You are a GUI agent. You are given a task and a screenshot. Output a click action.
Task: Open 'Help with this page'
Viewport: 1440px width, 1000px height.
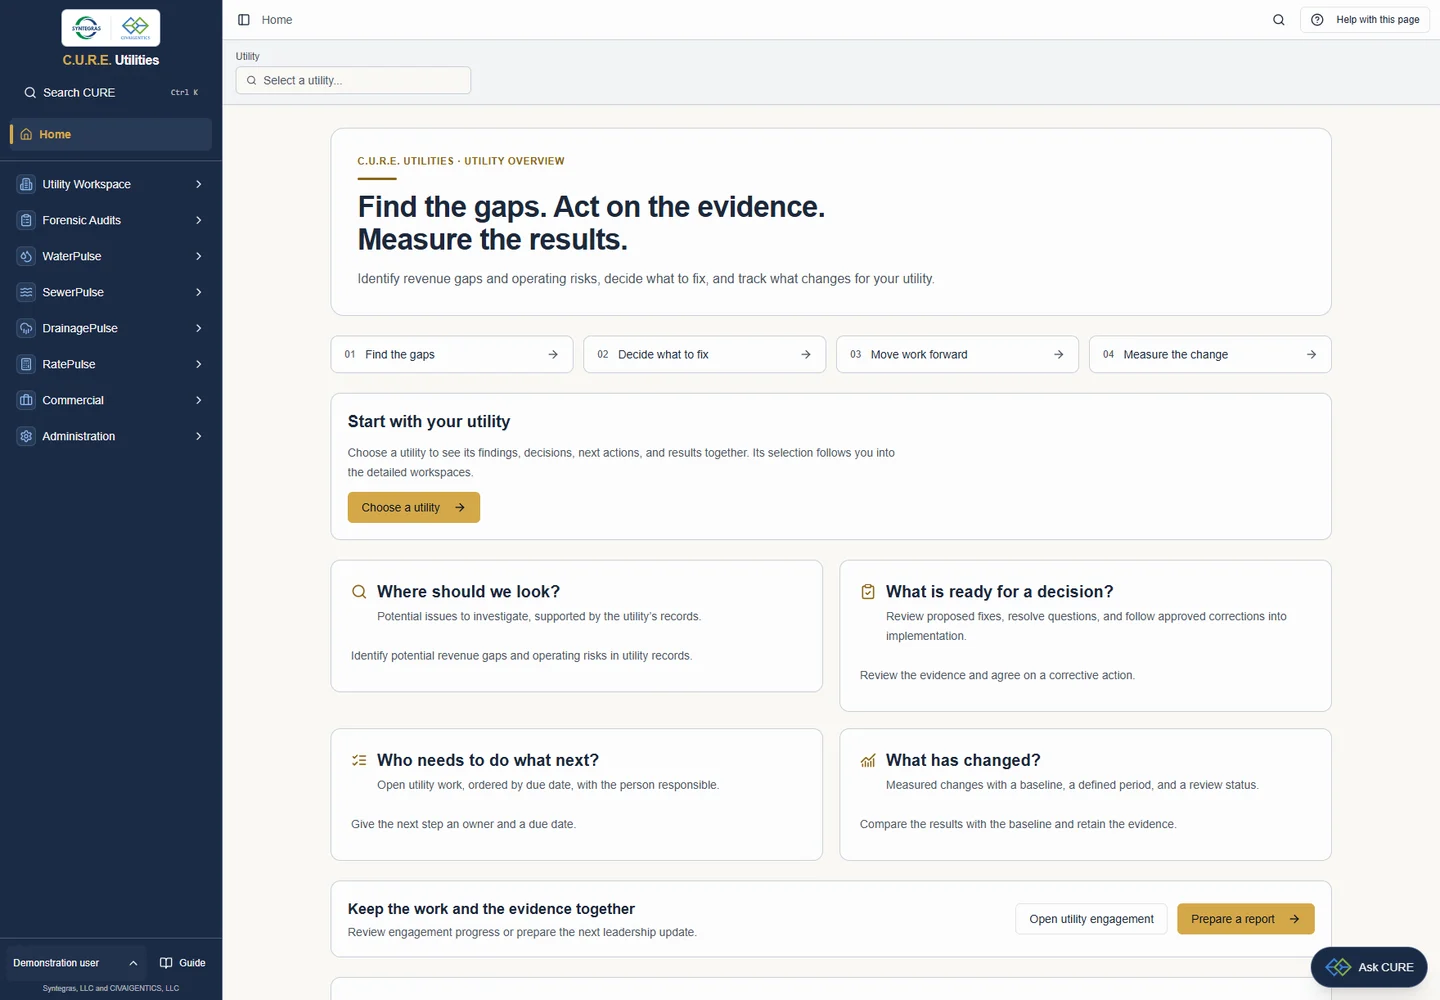[x=1365, y=20]
